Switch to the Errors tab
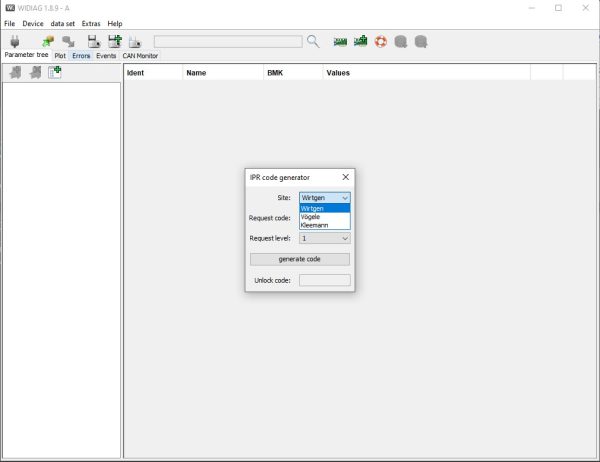Viewport: 600px width, 462px height. click(x=81, y=56)
